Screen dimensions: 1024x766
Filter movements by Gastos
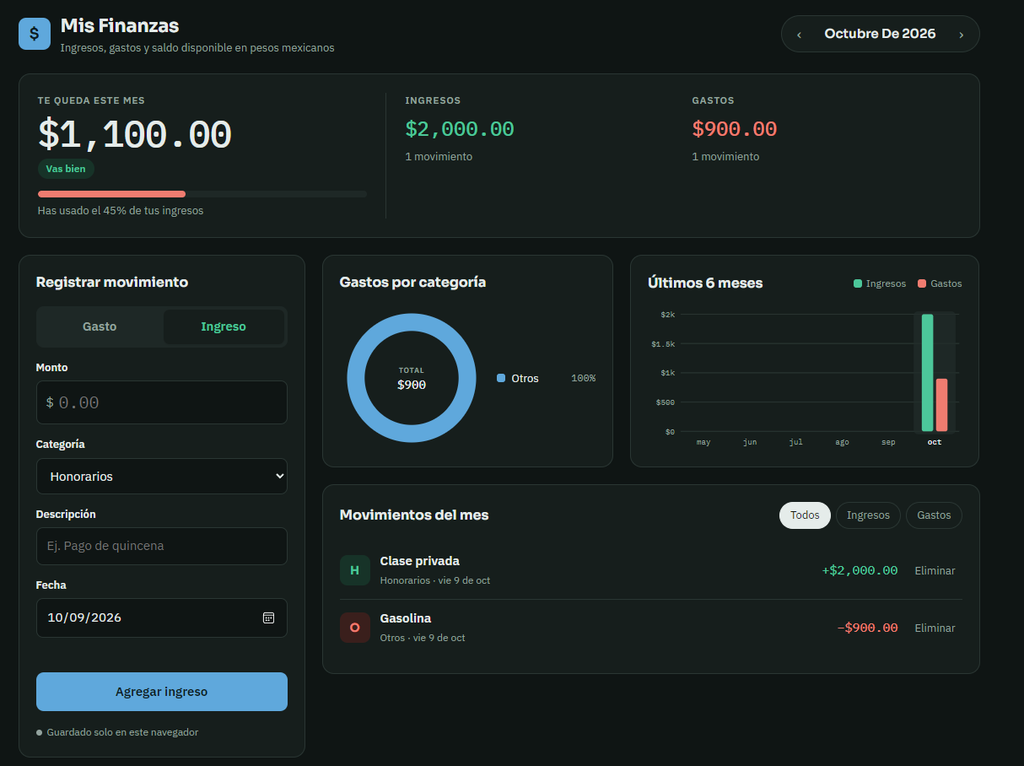(934, 515)
